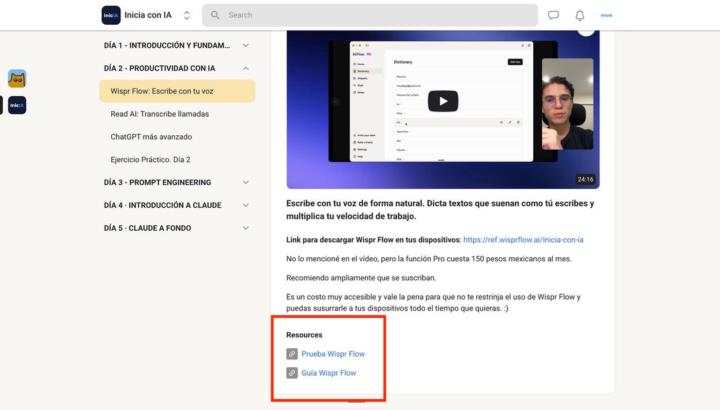Screen dimensions: 720x410
Task: Open the ref.wisprflow.ai/inicia-con-ia link
Action: [523, 240]
